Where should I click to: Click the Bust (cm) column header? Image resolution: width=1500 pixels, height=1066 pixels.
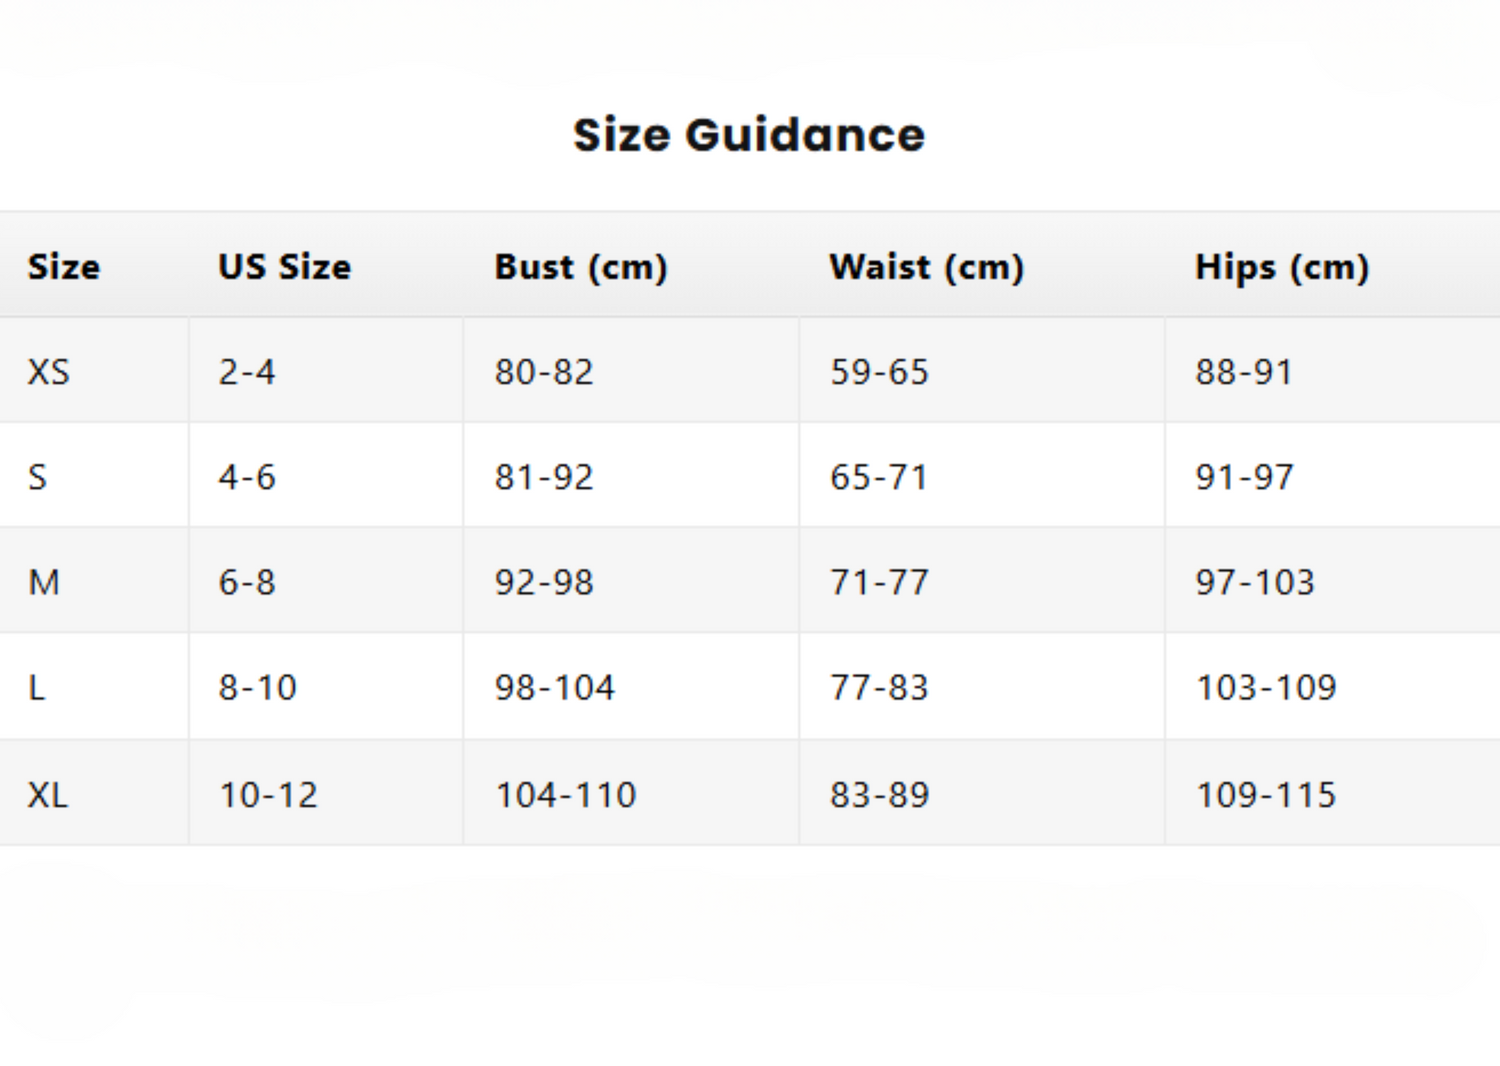pyautogui.click(x=581, y=267)
